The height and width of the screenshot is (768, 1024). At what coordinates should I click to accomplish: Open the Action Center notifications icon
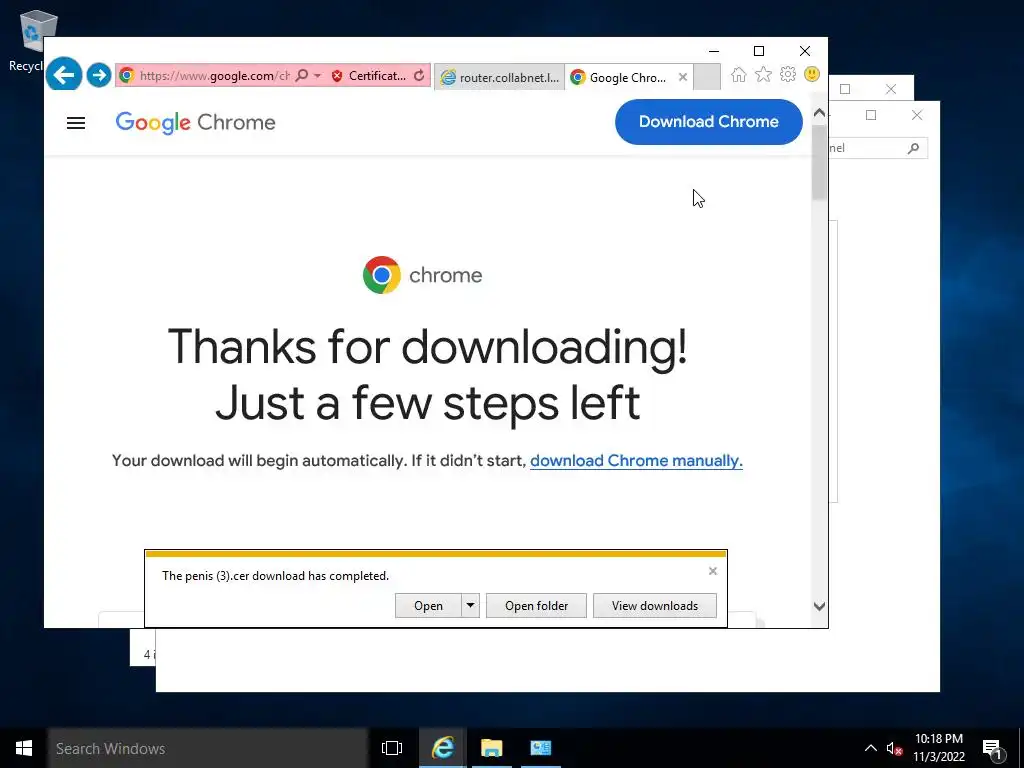pos(993,748)
